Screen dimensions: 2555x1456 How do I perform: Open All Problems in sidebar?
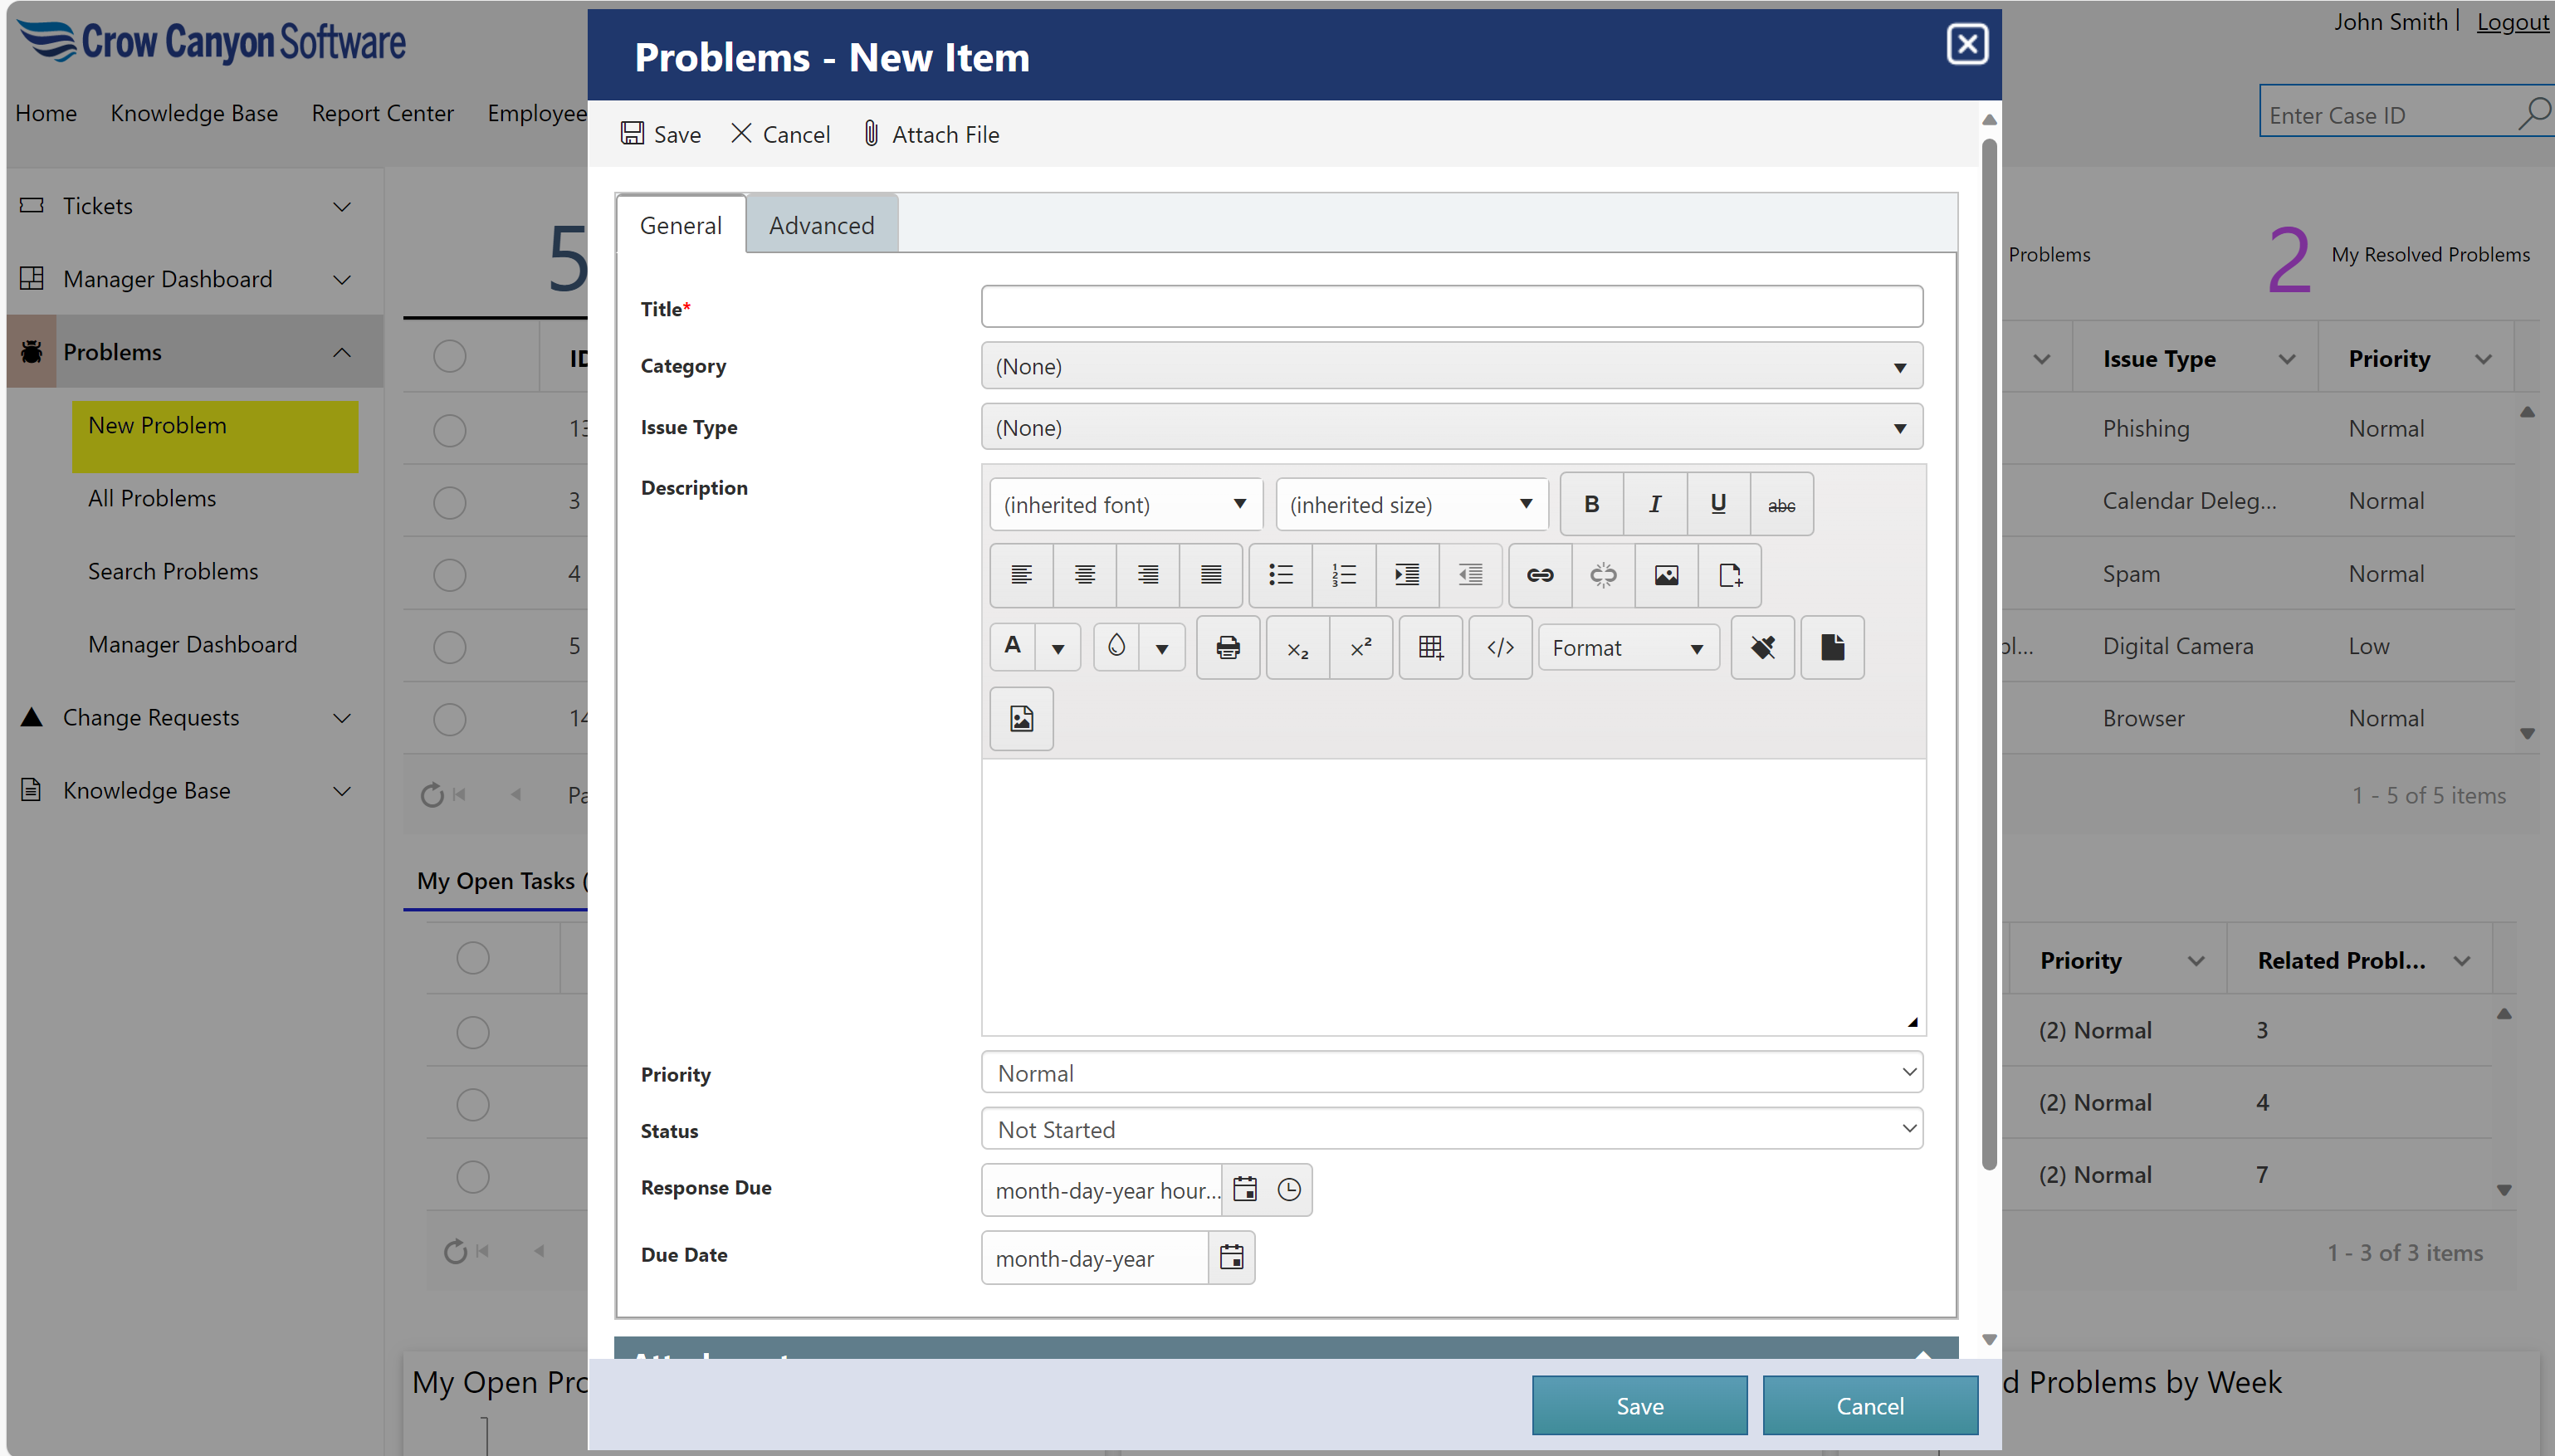coord(152,498)
